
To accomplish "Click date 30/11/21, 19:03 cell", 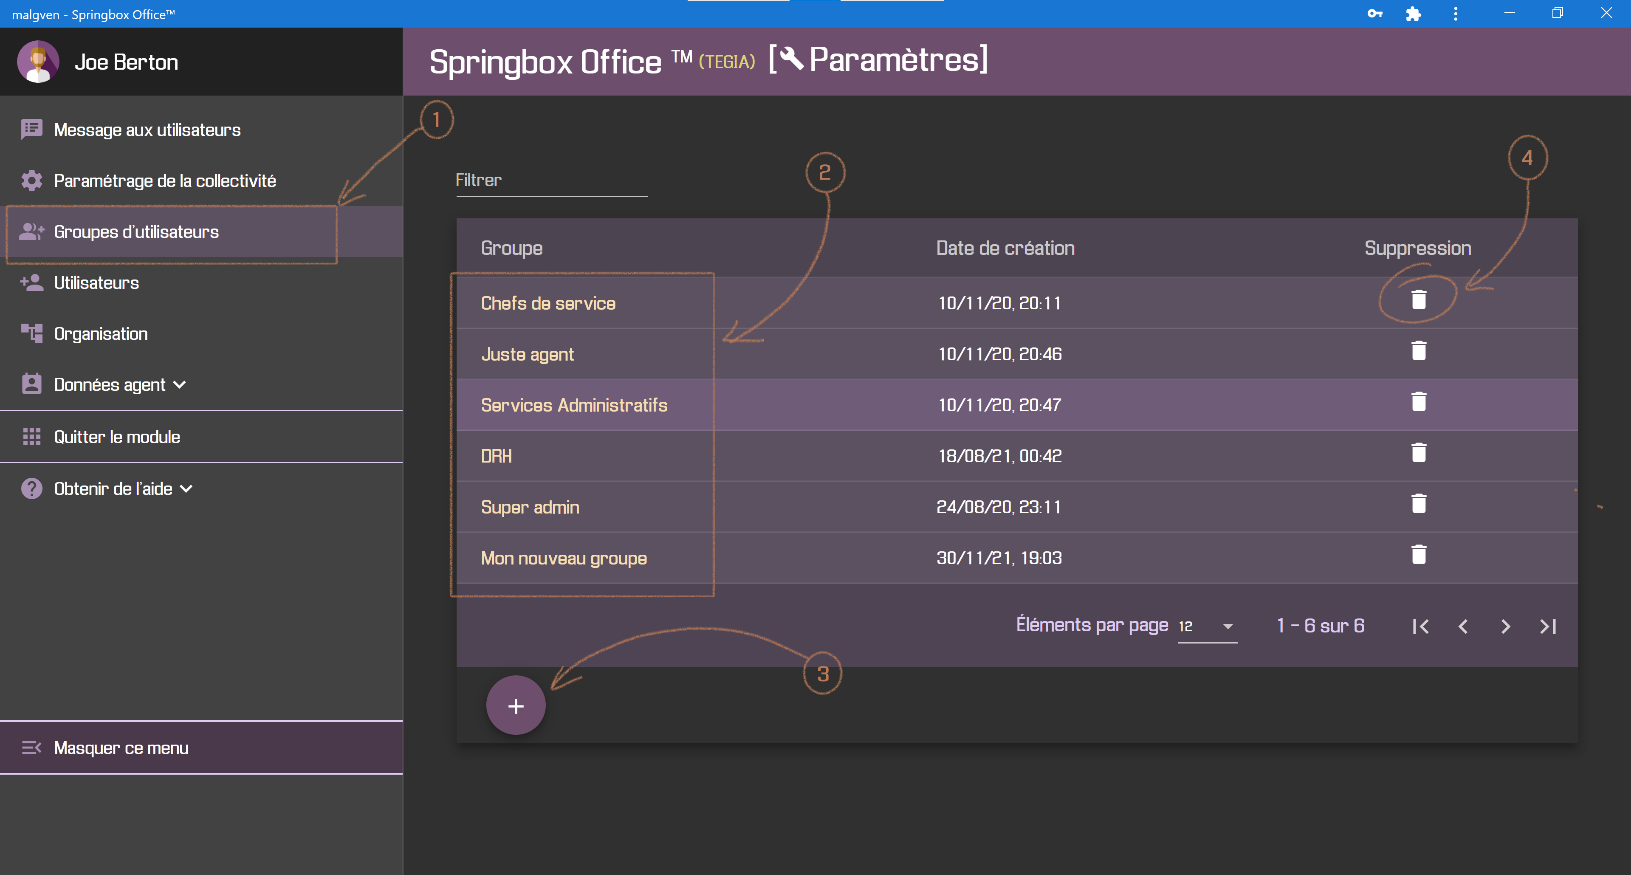I will tap(999, 558).
